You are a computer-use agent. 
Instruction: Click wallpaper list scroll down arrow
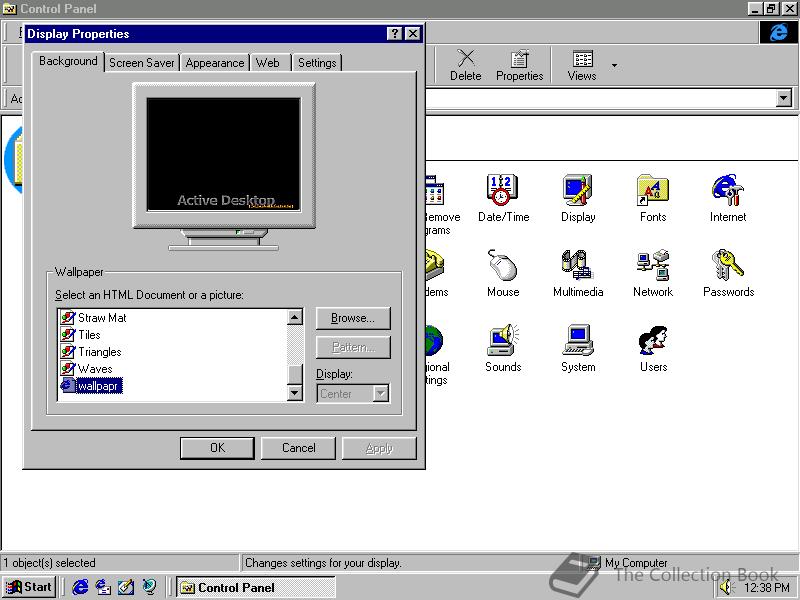tap(295, 392)
